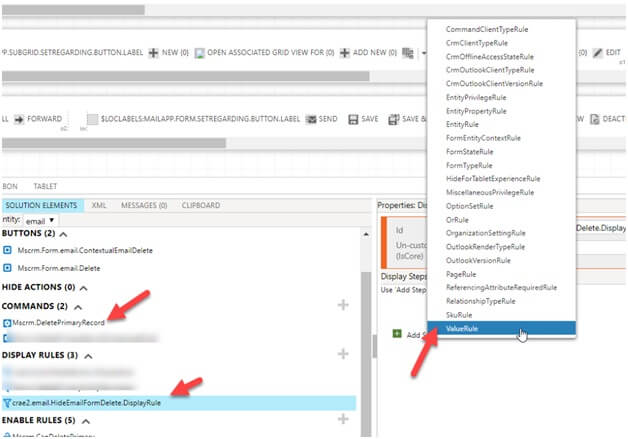Viewport: 628px width, 439px height.
Task: Click the green Add Step plus icon
Action: coord(397,333)
